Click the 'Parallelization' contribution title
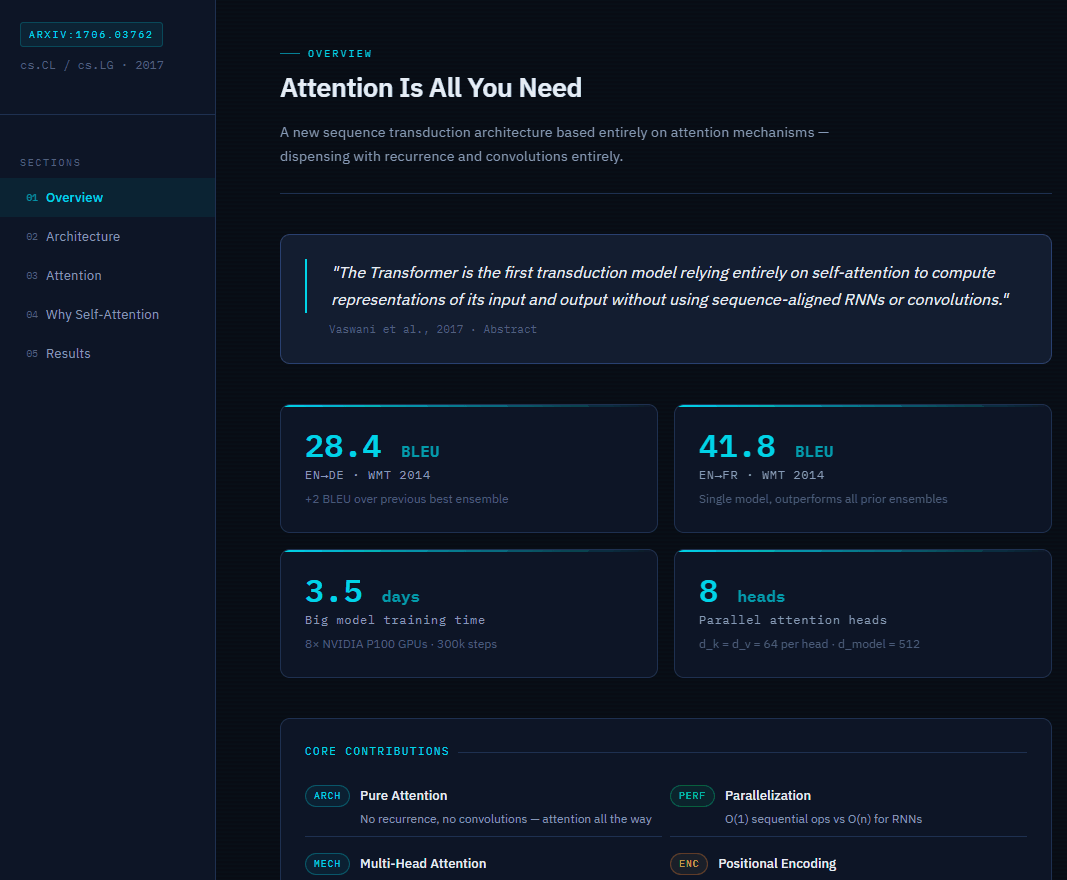The width and height of the screenshot is (1067, 880). [768, 796]
